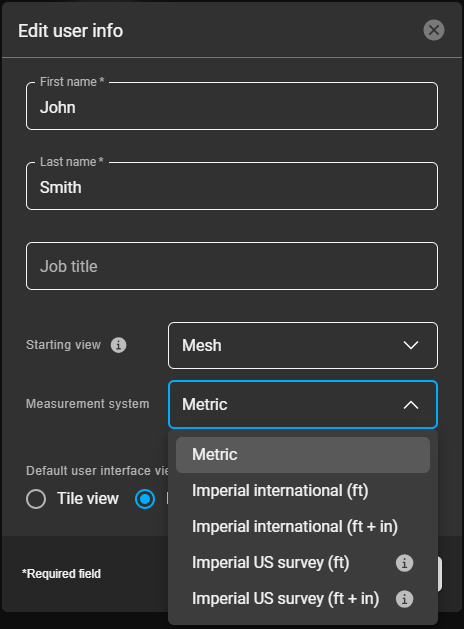Click the Measurement system label
Screen dimensions: 464x629
87,404
